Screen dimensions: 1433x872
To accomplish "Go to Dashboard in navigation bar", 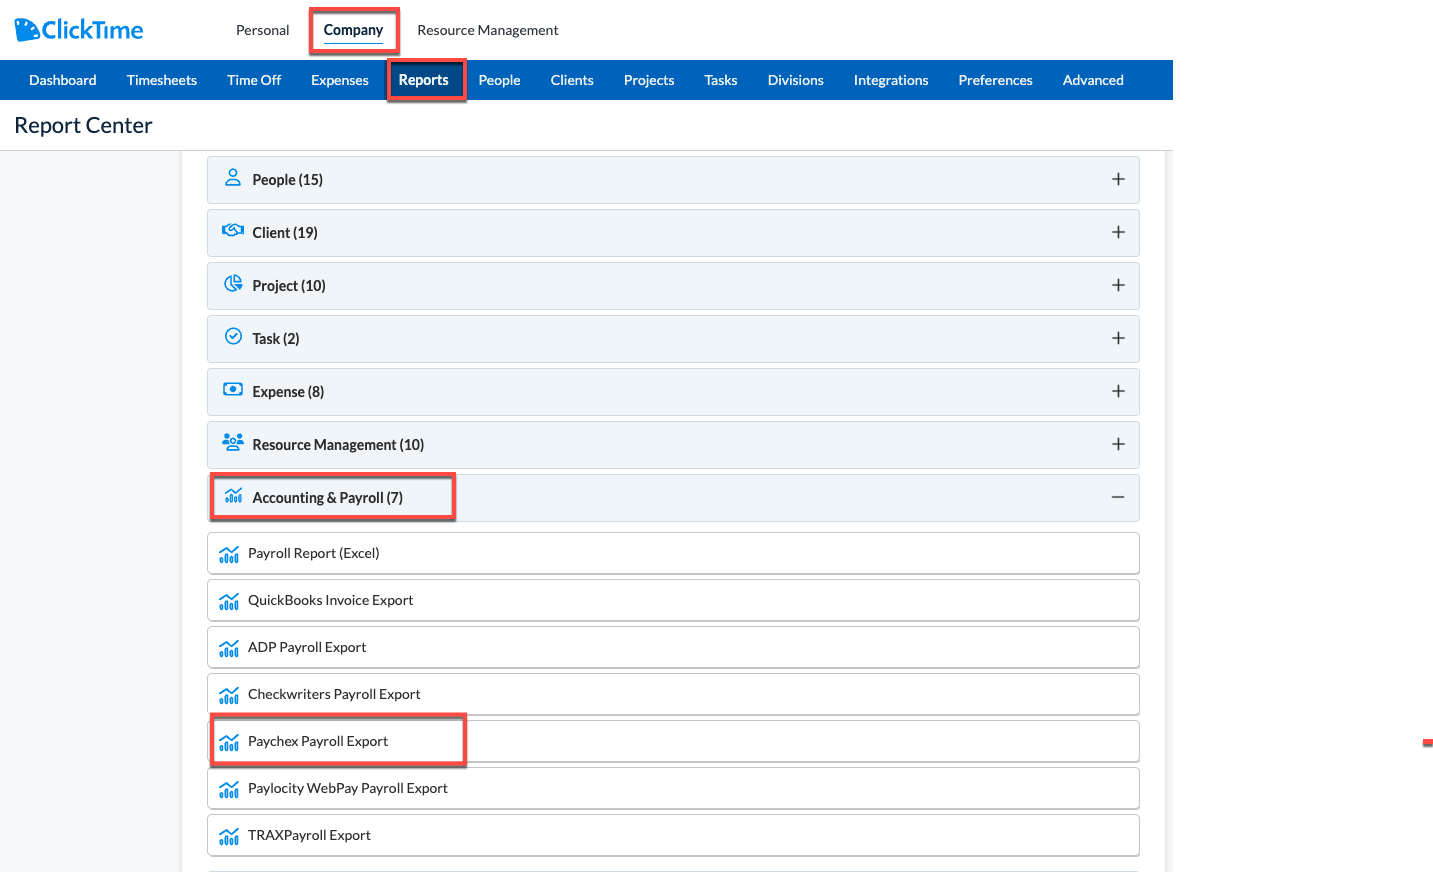I will 63,80.
